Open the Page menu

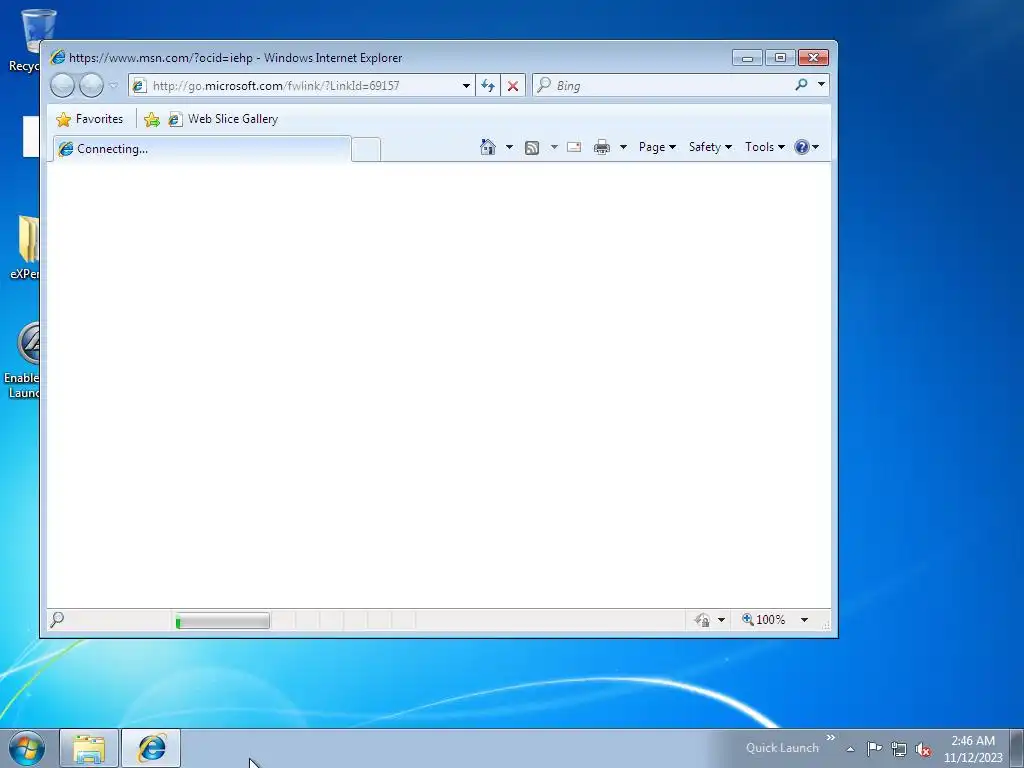tap(657, 147)
